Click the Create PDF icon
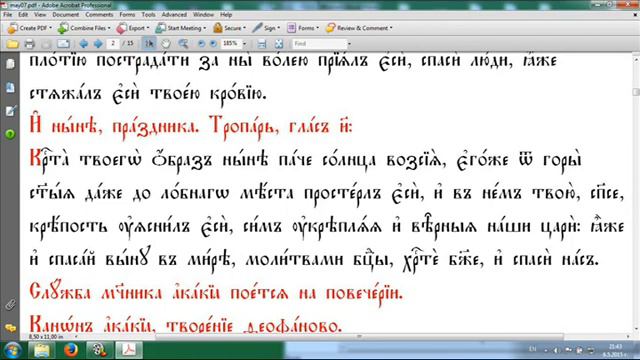Image resolution: width=640 pixels, height=360 pixels. point(12,28)
